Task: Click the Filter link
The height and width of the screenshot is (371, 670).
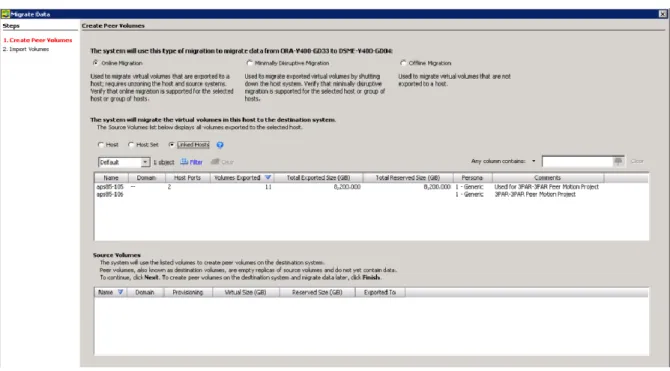Action: click(x=196, y=162)
